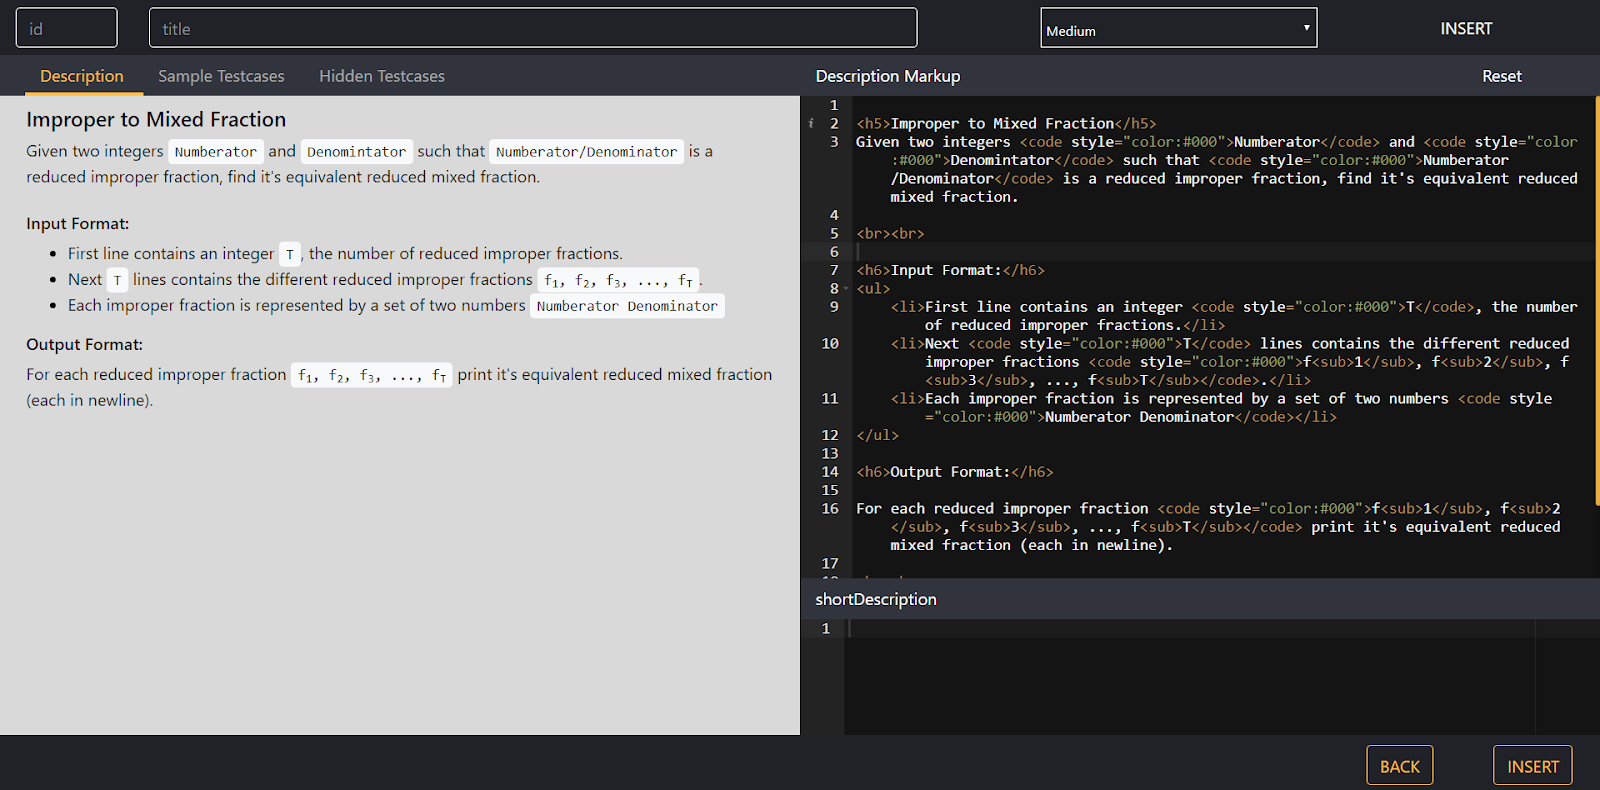
Task: Click the bottom INSERT button
Action: pos(1532,766)
